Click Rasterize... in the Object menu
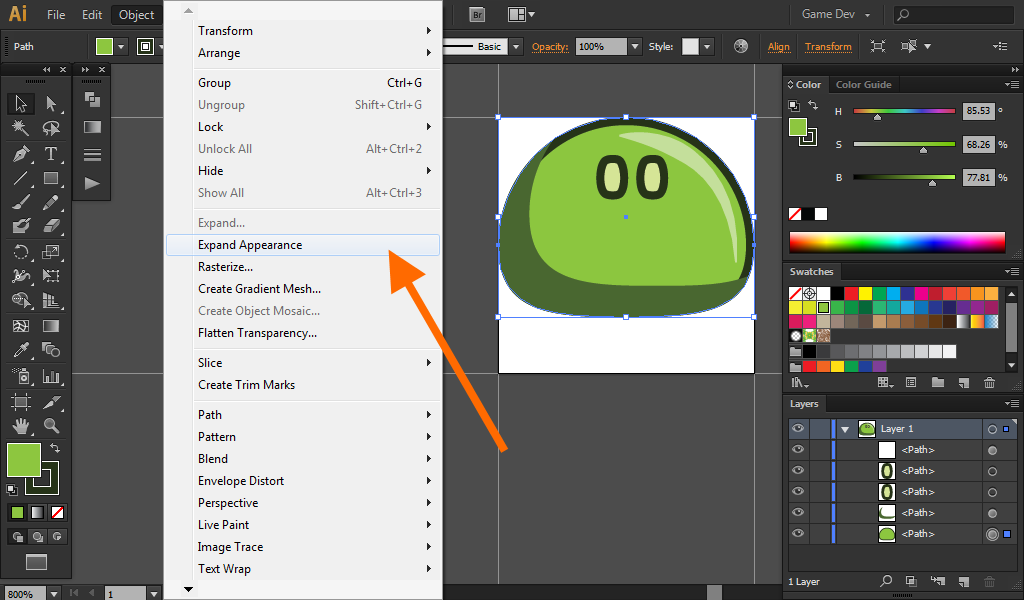The image size is (1024, 600). [225, 267]
